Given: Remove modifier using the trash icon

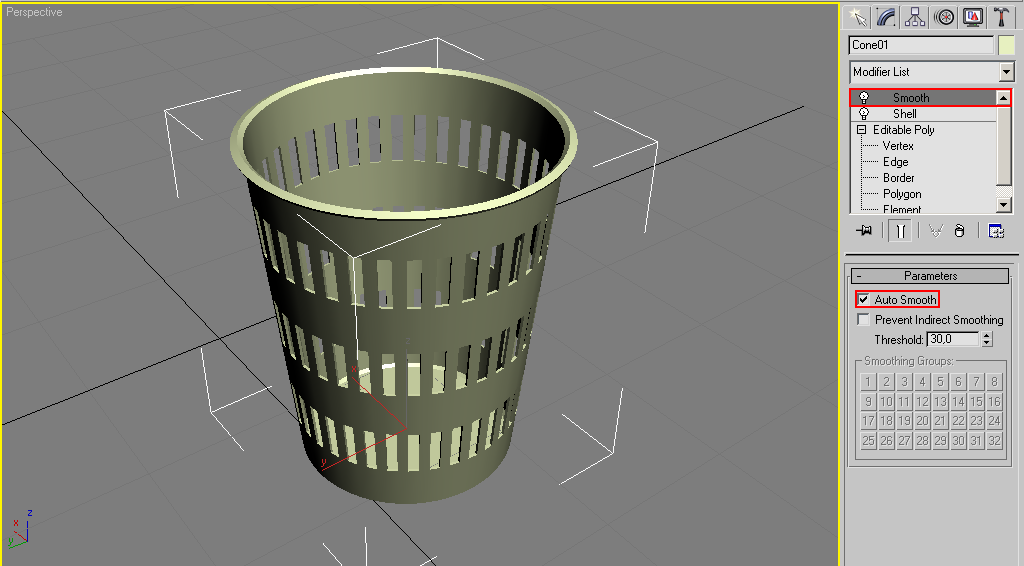Looking at the screenshot, I should [959, 230].
